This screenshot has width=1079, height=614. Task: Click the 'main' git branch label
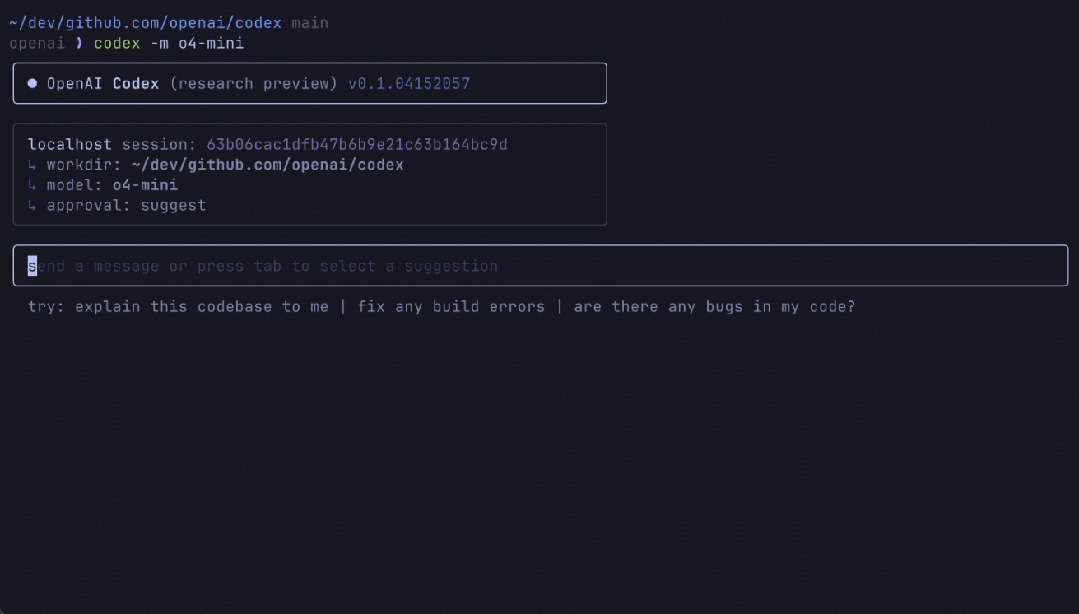pyautogui.click(x=310, y=23)
